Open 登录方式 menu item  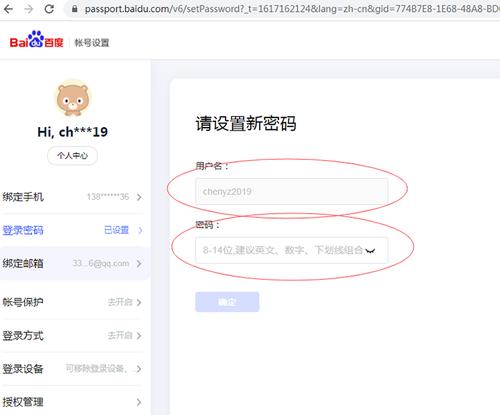click(23, 335)
